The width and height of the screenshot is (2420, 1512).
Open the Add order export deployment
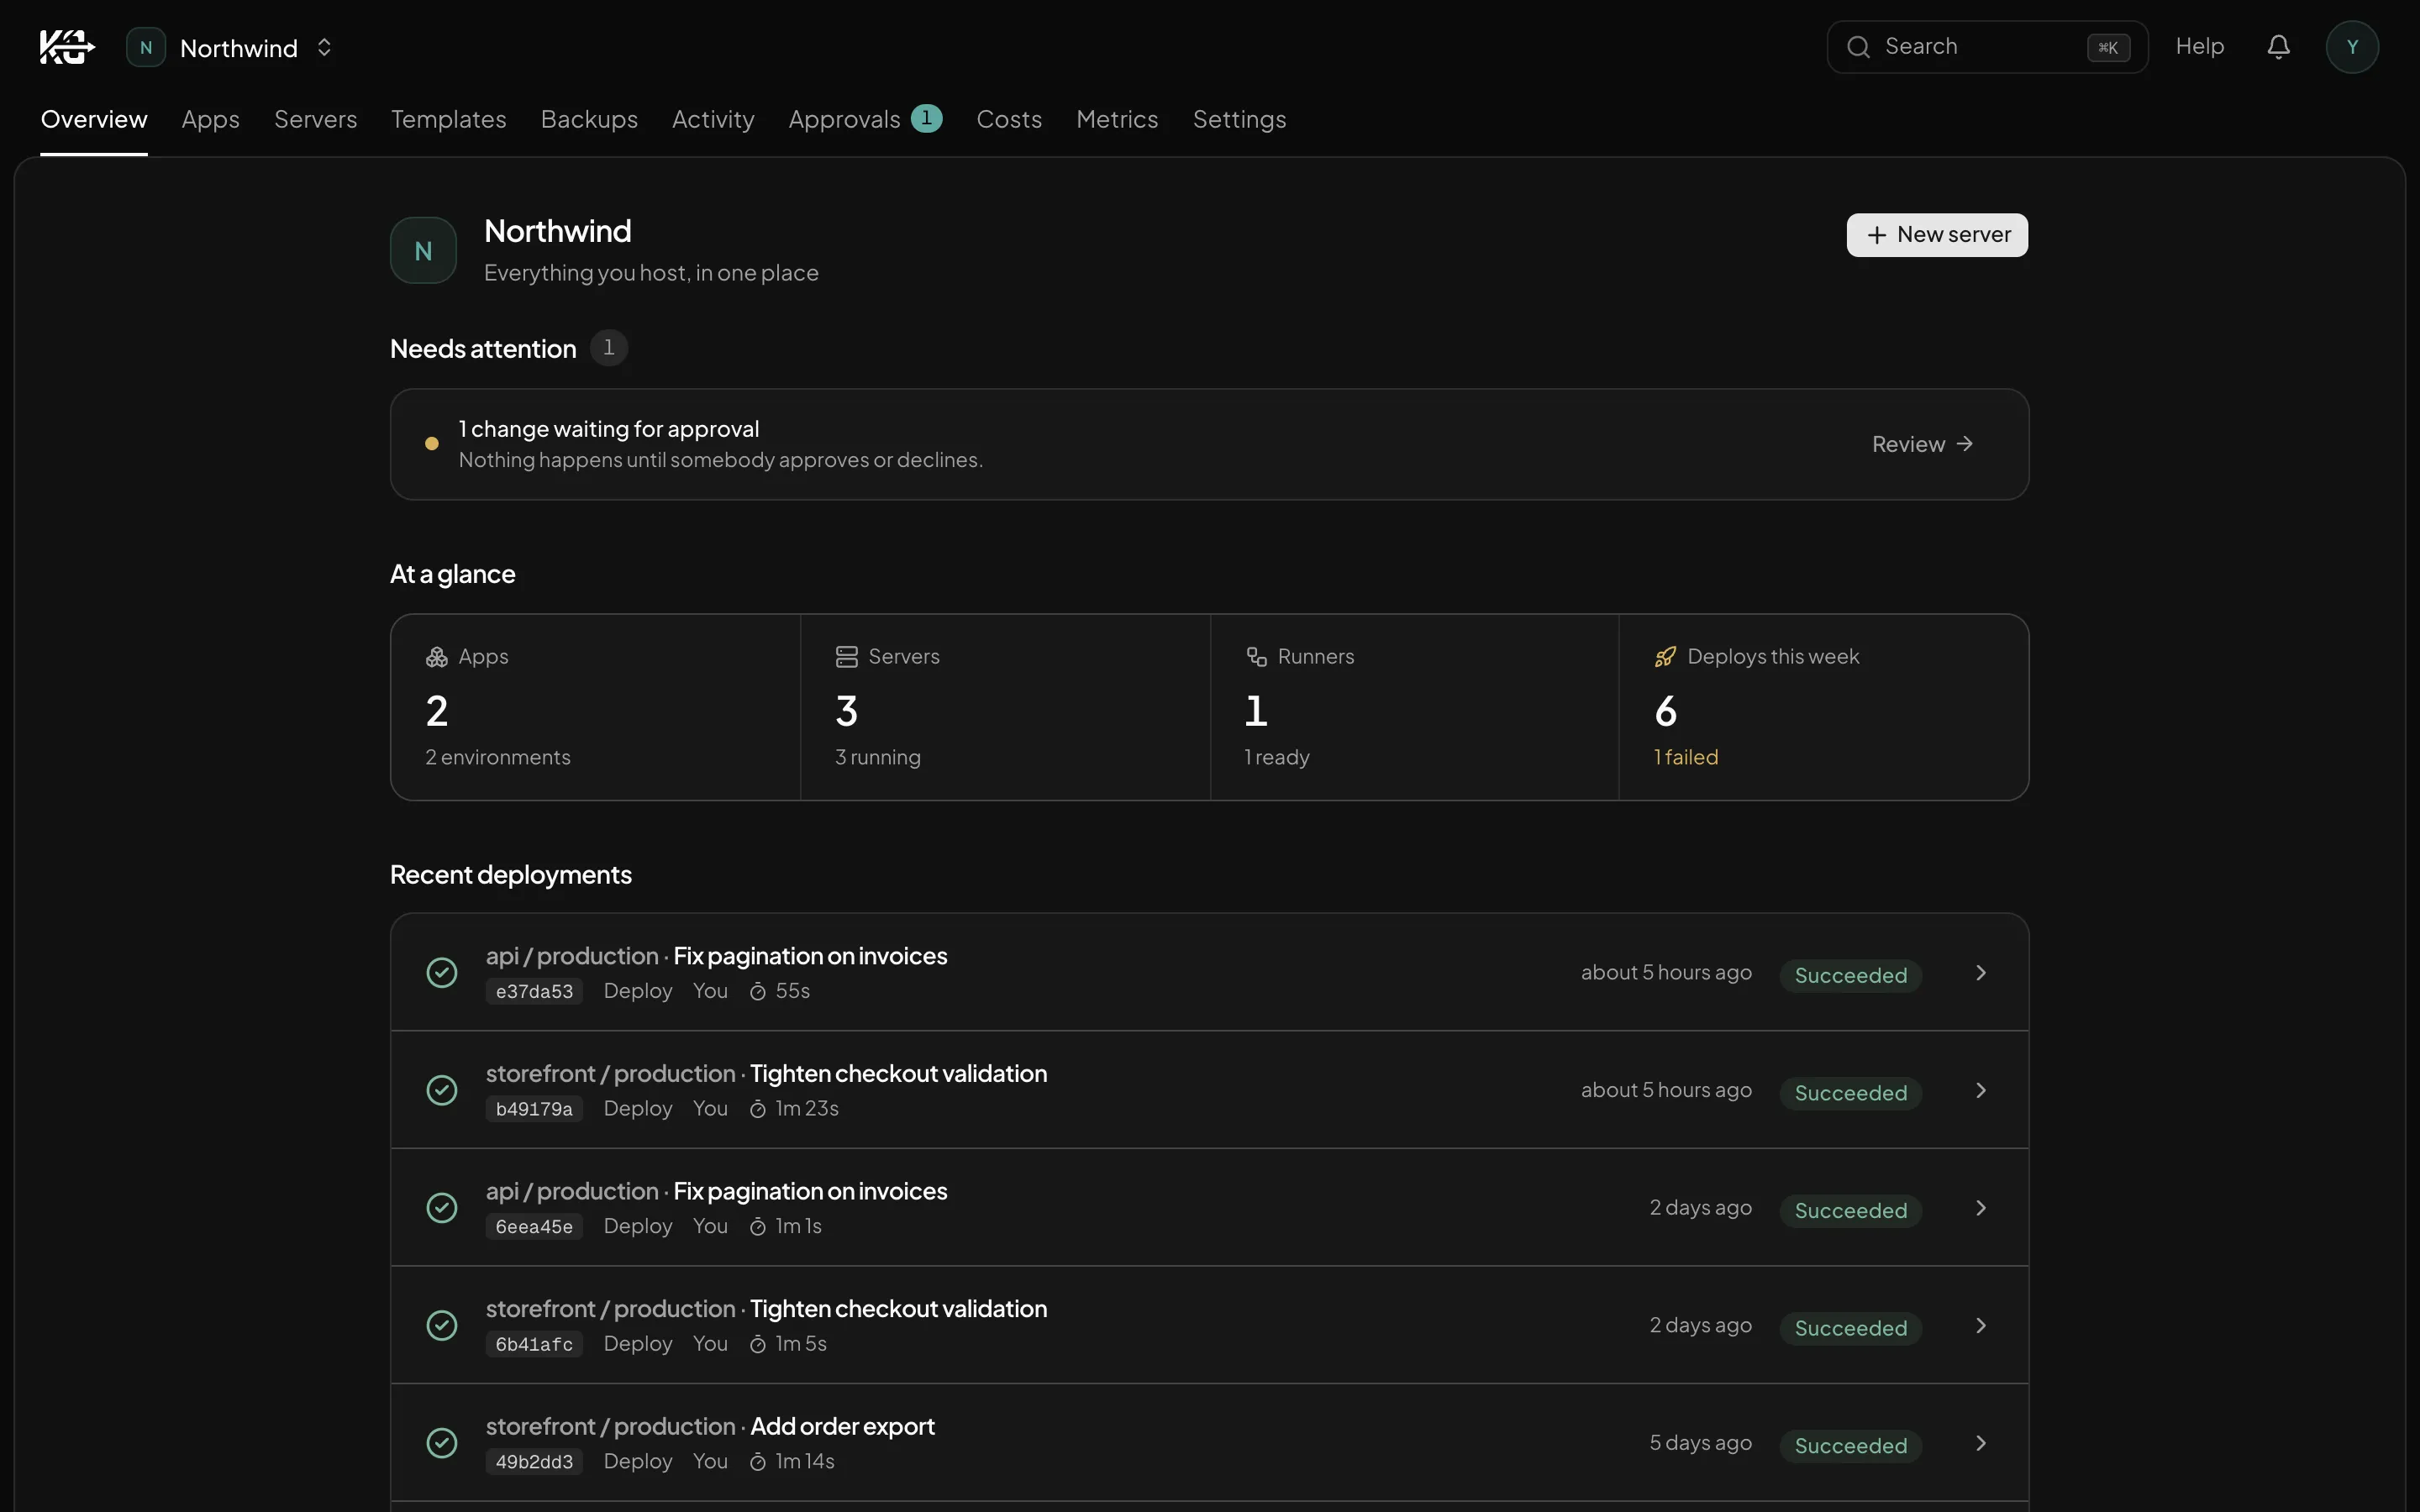tap(1209, 1443)
